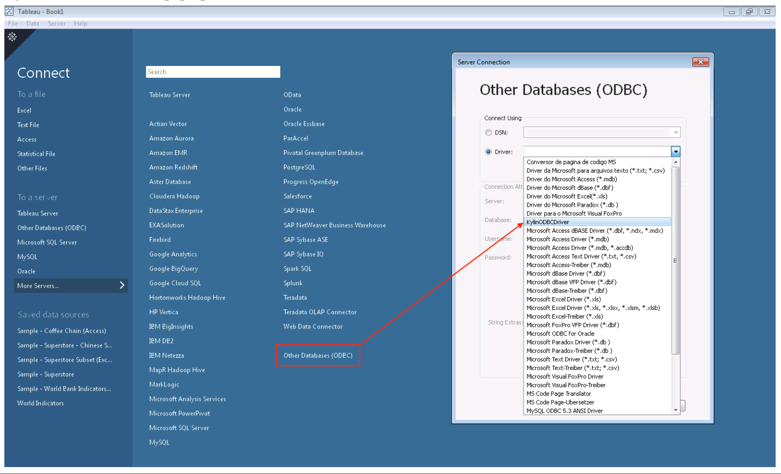Close the Server Connection dialog
The image size is (781, 474).
pyautogui.click(x=700, y=62)
